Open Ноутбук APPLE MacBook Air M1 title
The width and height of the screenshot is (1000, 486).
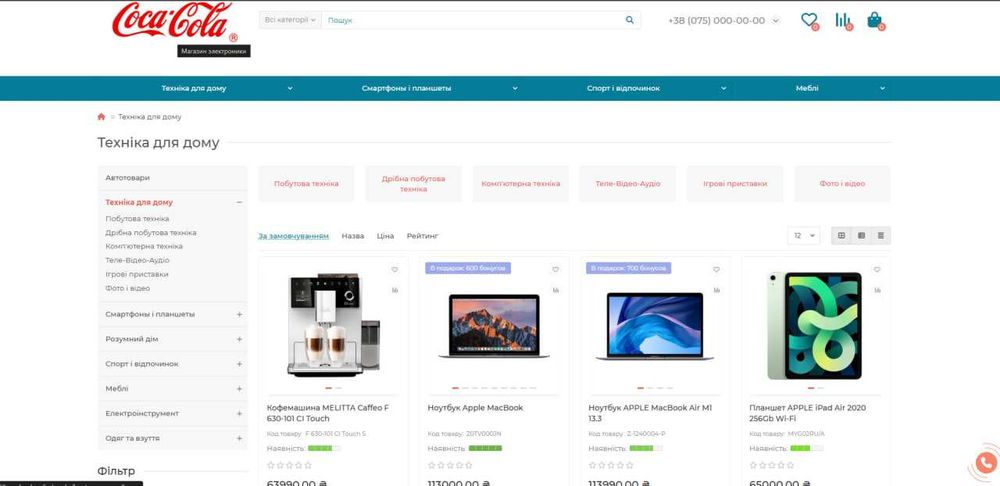[x=650, y=413]
